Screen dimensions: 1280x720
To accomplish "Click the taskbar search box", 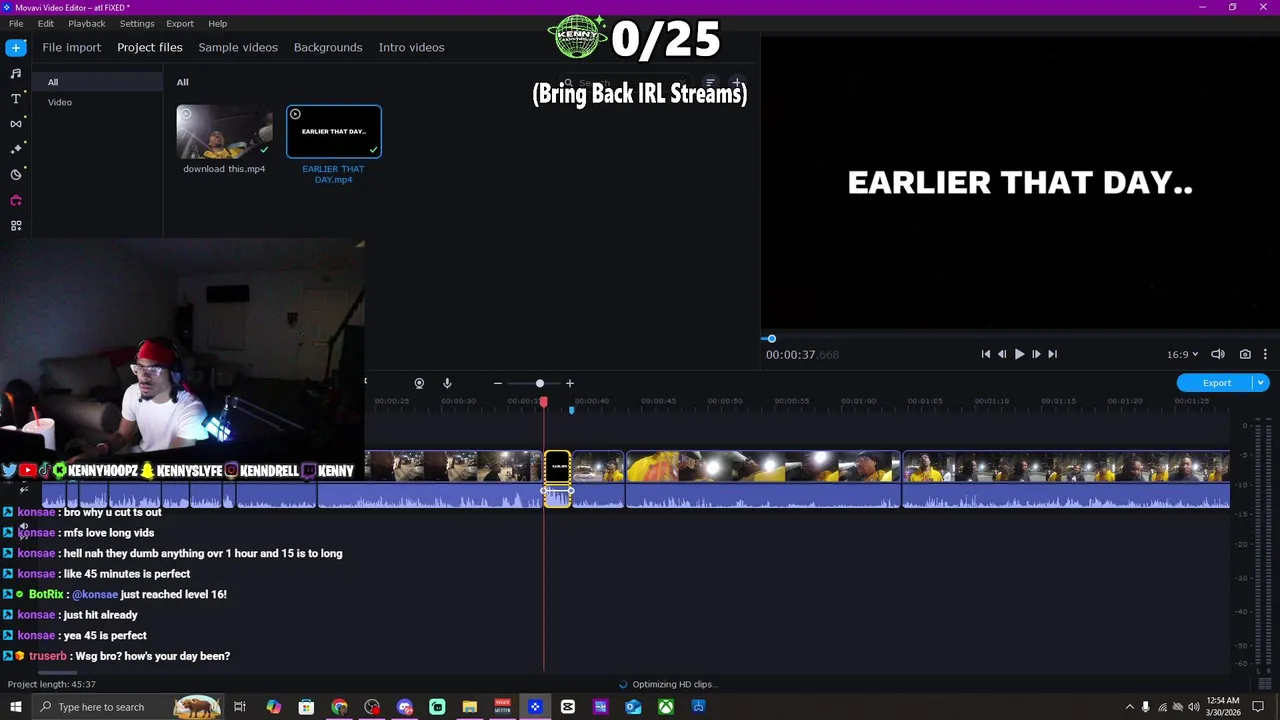I will tap(127, 707).
